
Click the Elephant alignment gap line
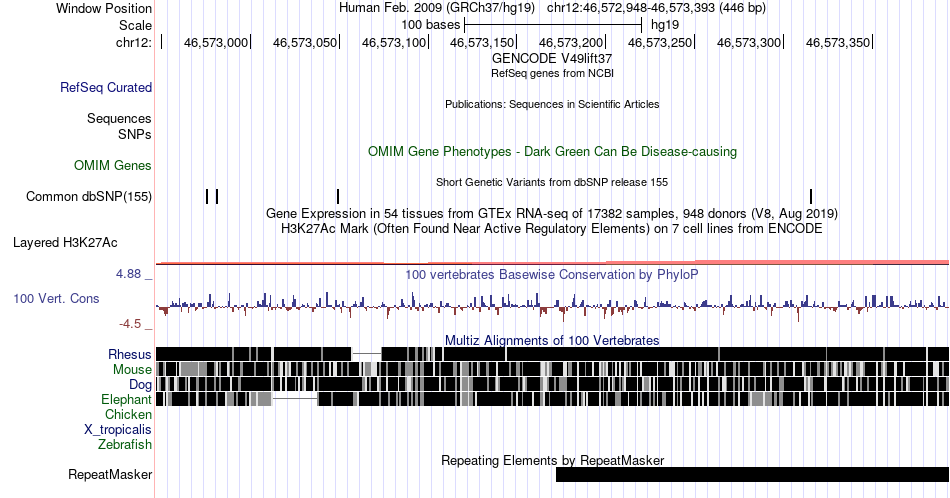(295, 399)
